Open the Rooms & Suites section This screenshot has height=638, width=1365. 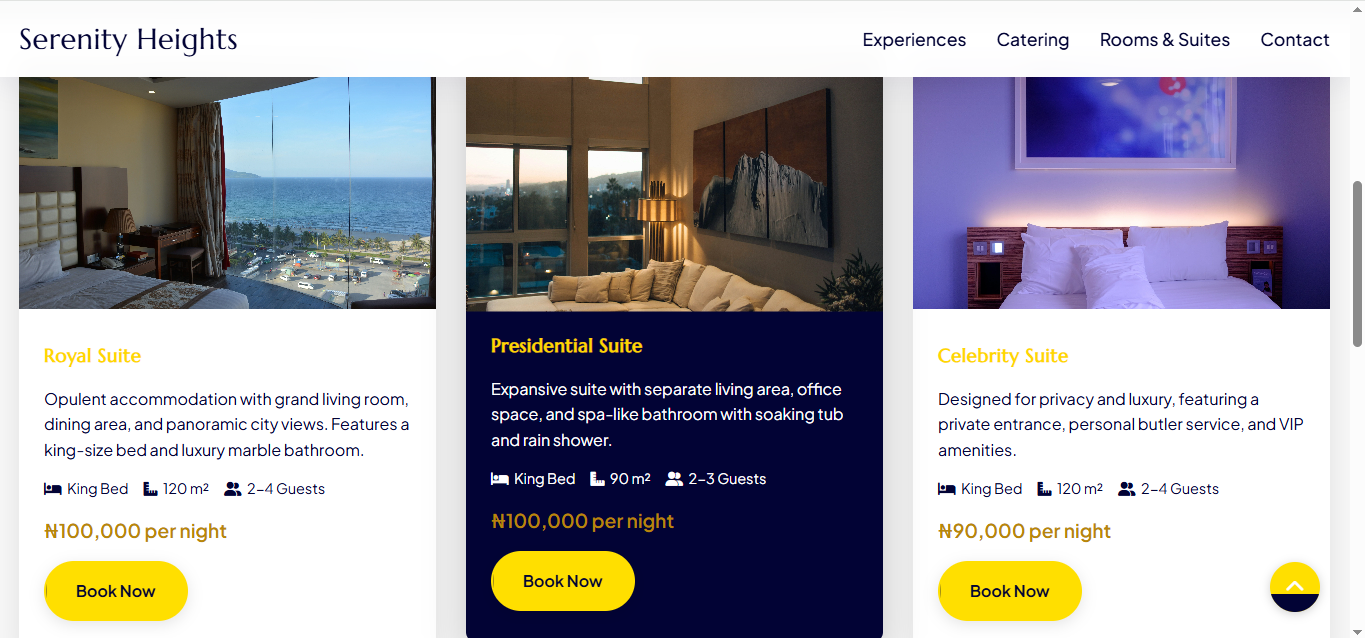pos(1164,39)
